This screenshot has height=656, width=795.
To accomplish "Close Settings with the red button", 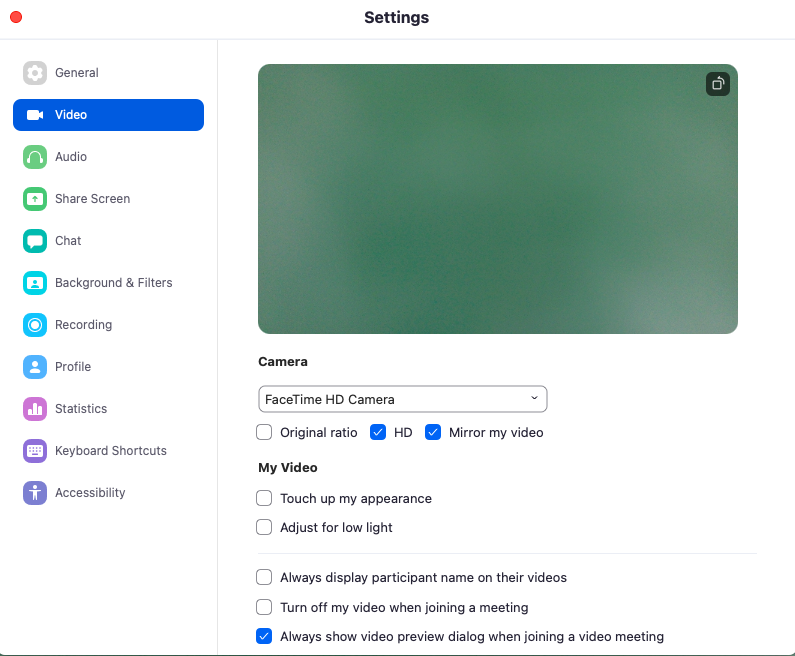I will 16,17.
